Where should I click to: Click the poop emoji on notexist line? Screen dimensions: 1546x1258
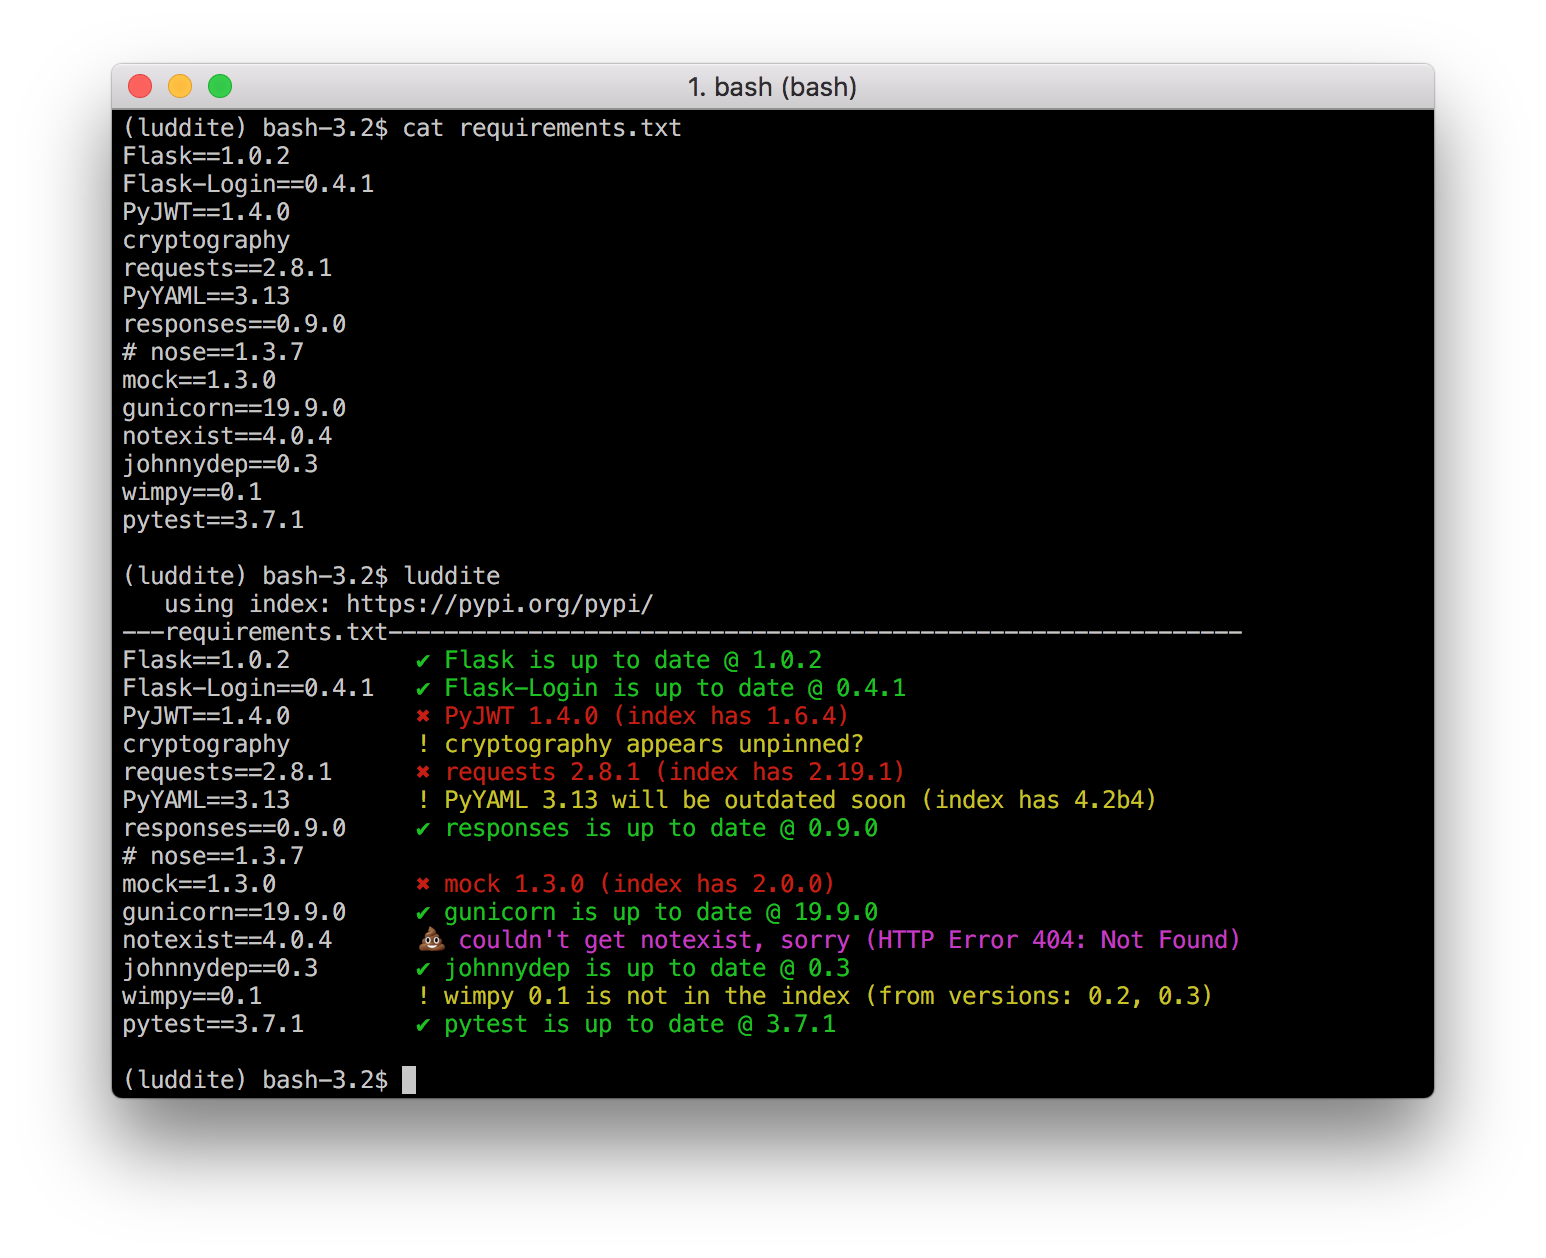pos(431,939)
